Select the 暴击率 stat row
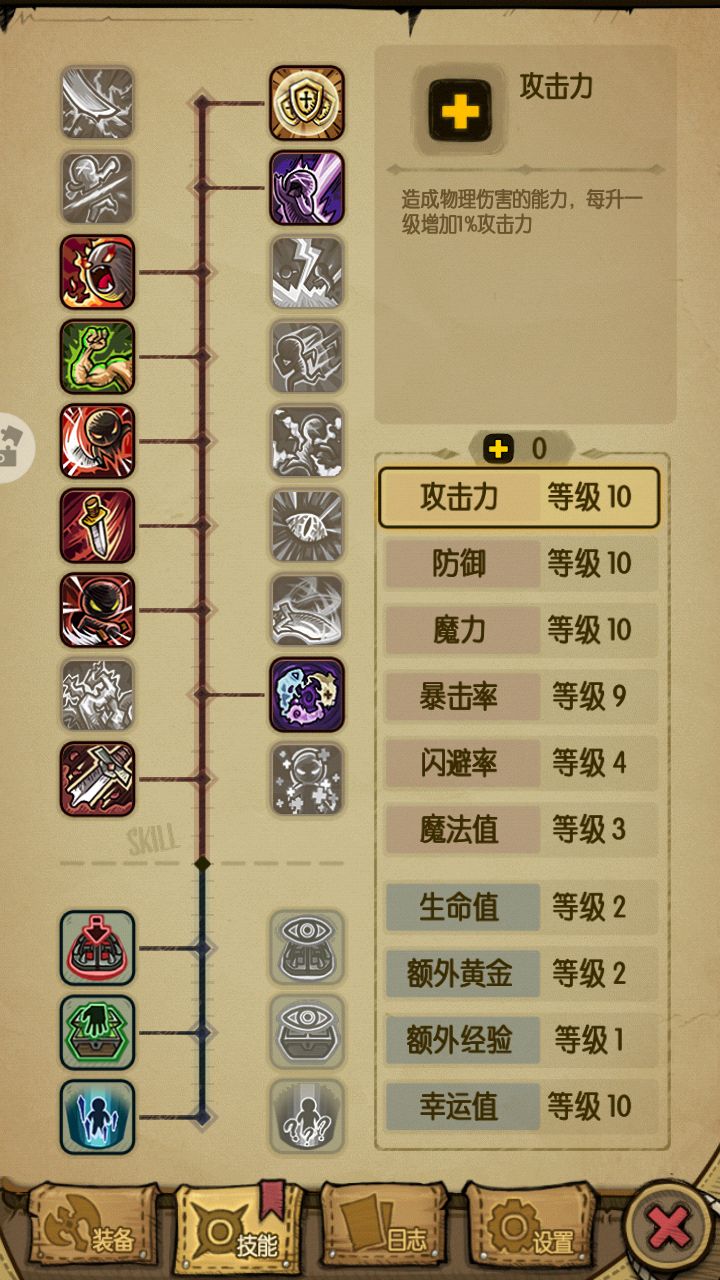Image resolution: width=720 pixels, height=1280 pixels. click(521, 697)
